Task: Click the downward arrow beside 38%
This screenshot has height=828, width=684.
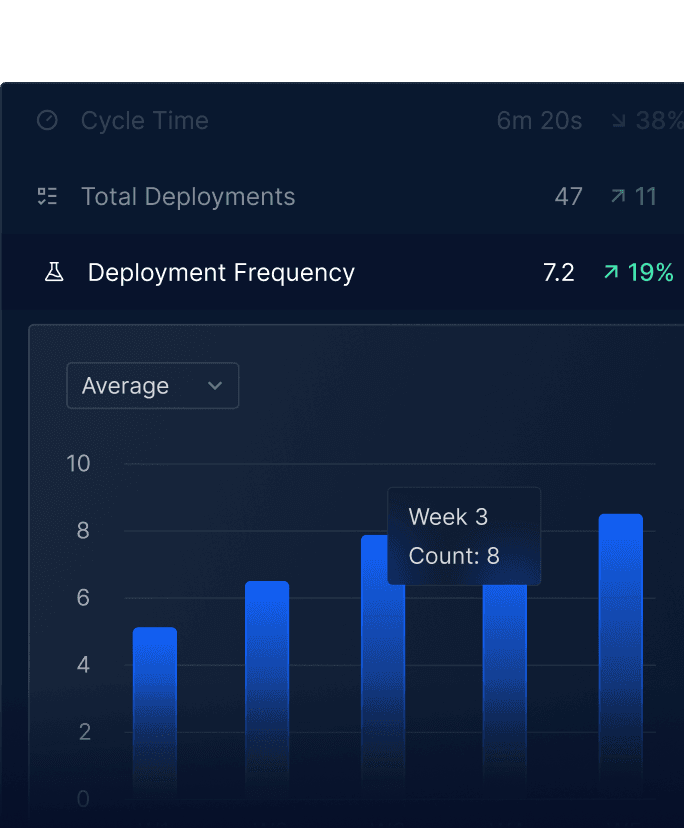Action: 618,121
